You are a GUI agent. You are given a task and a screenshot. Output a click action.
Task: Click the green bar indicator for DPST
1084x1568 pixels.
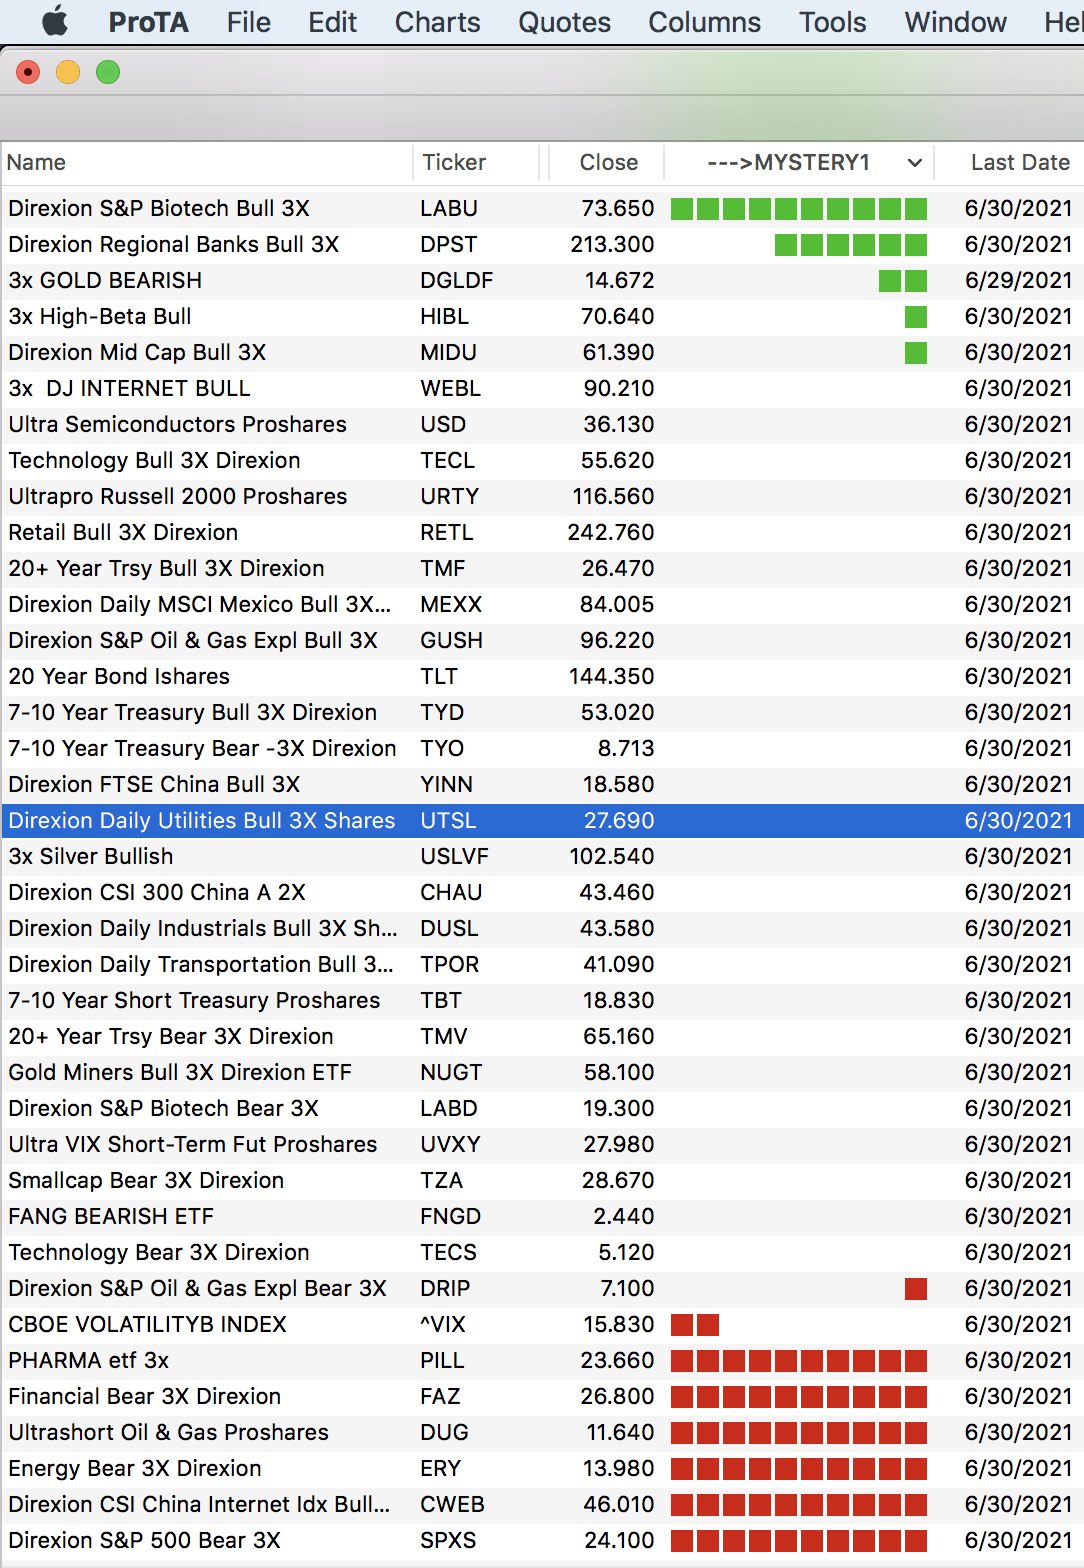pyautogui.click(x=851, y=244)
